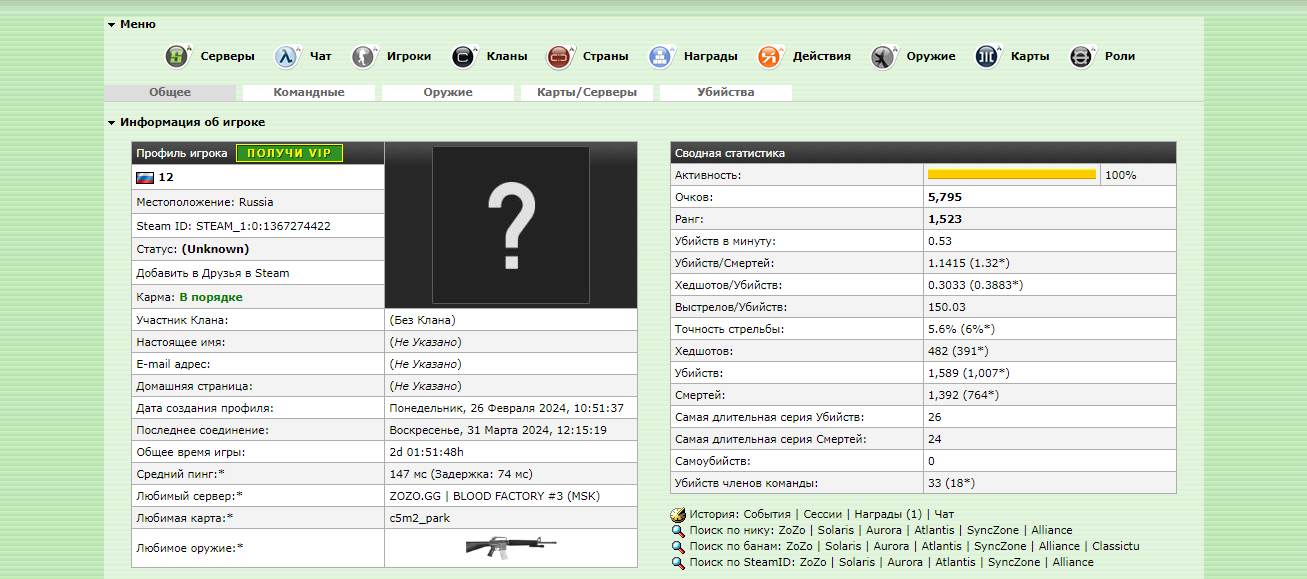Collapse the Меню section arrow
Image resolution: width=1307 pixels, height=579 pixels.
[x=111, y=24]
